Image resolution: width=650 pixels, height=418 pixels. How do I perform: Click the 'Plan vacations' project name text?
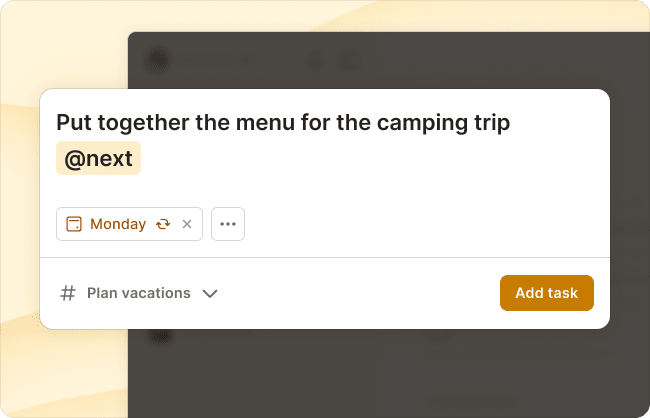(x=138, y=293)
